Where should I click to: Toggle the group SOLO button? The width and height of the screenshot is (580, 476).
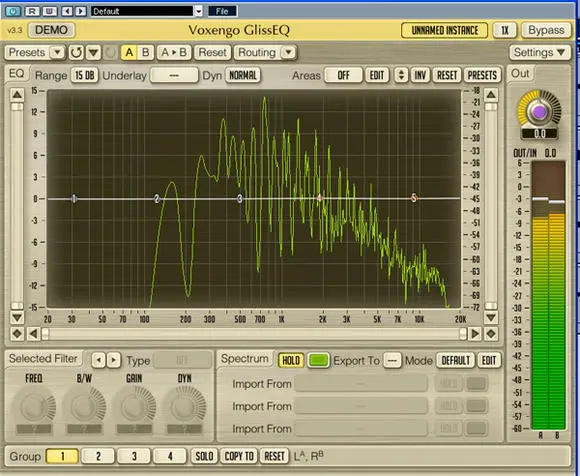pyautogui.click(x=204, y=456)
